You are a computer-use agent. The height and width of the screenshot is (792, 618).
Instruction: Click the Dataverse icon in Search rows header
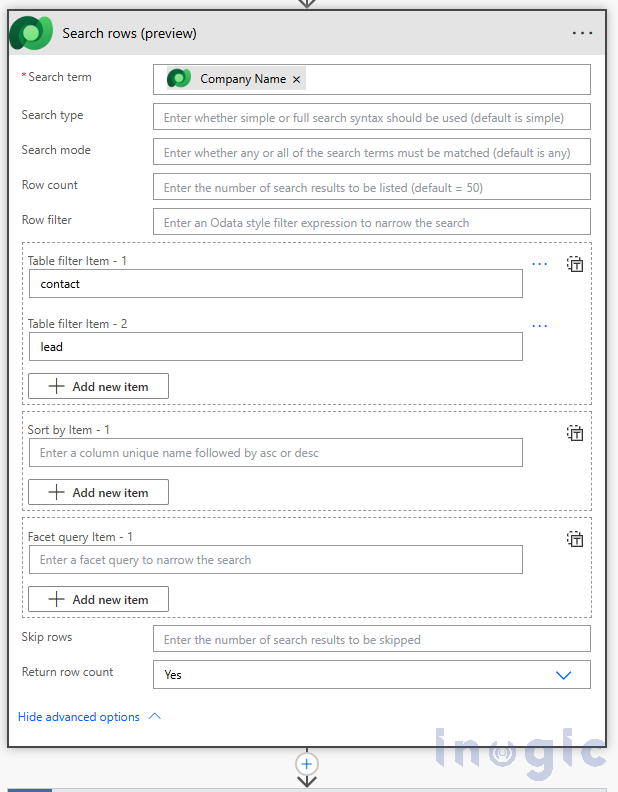point(30,33)
